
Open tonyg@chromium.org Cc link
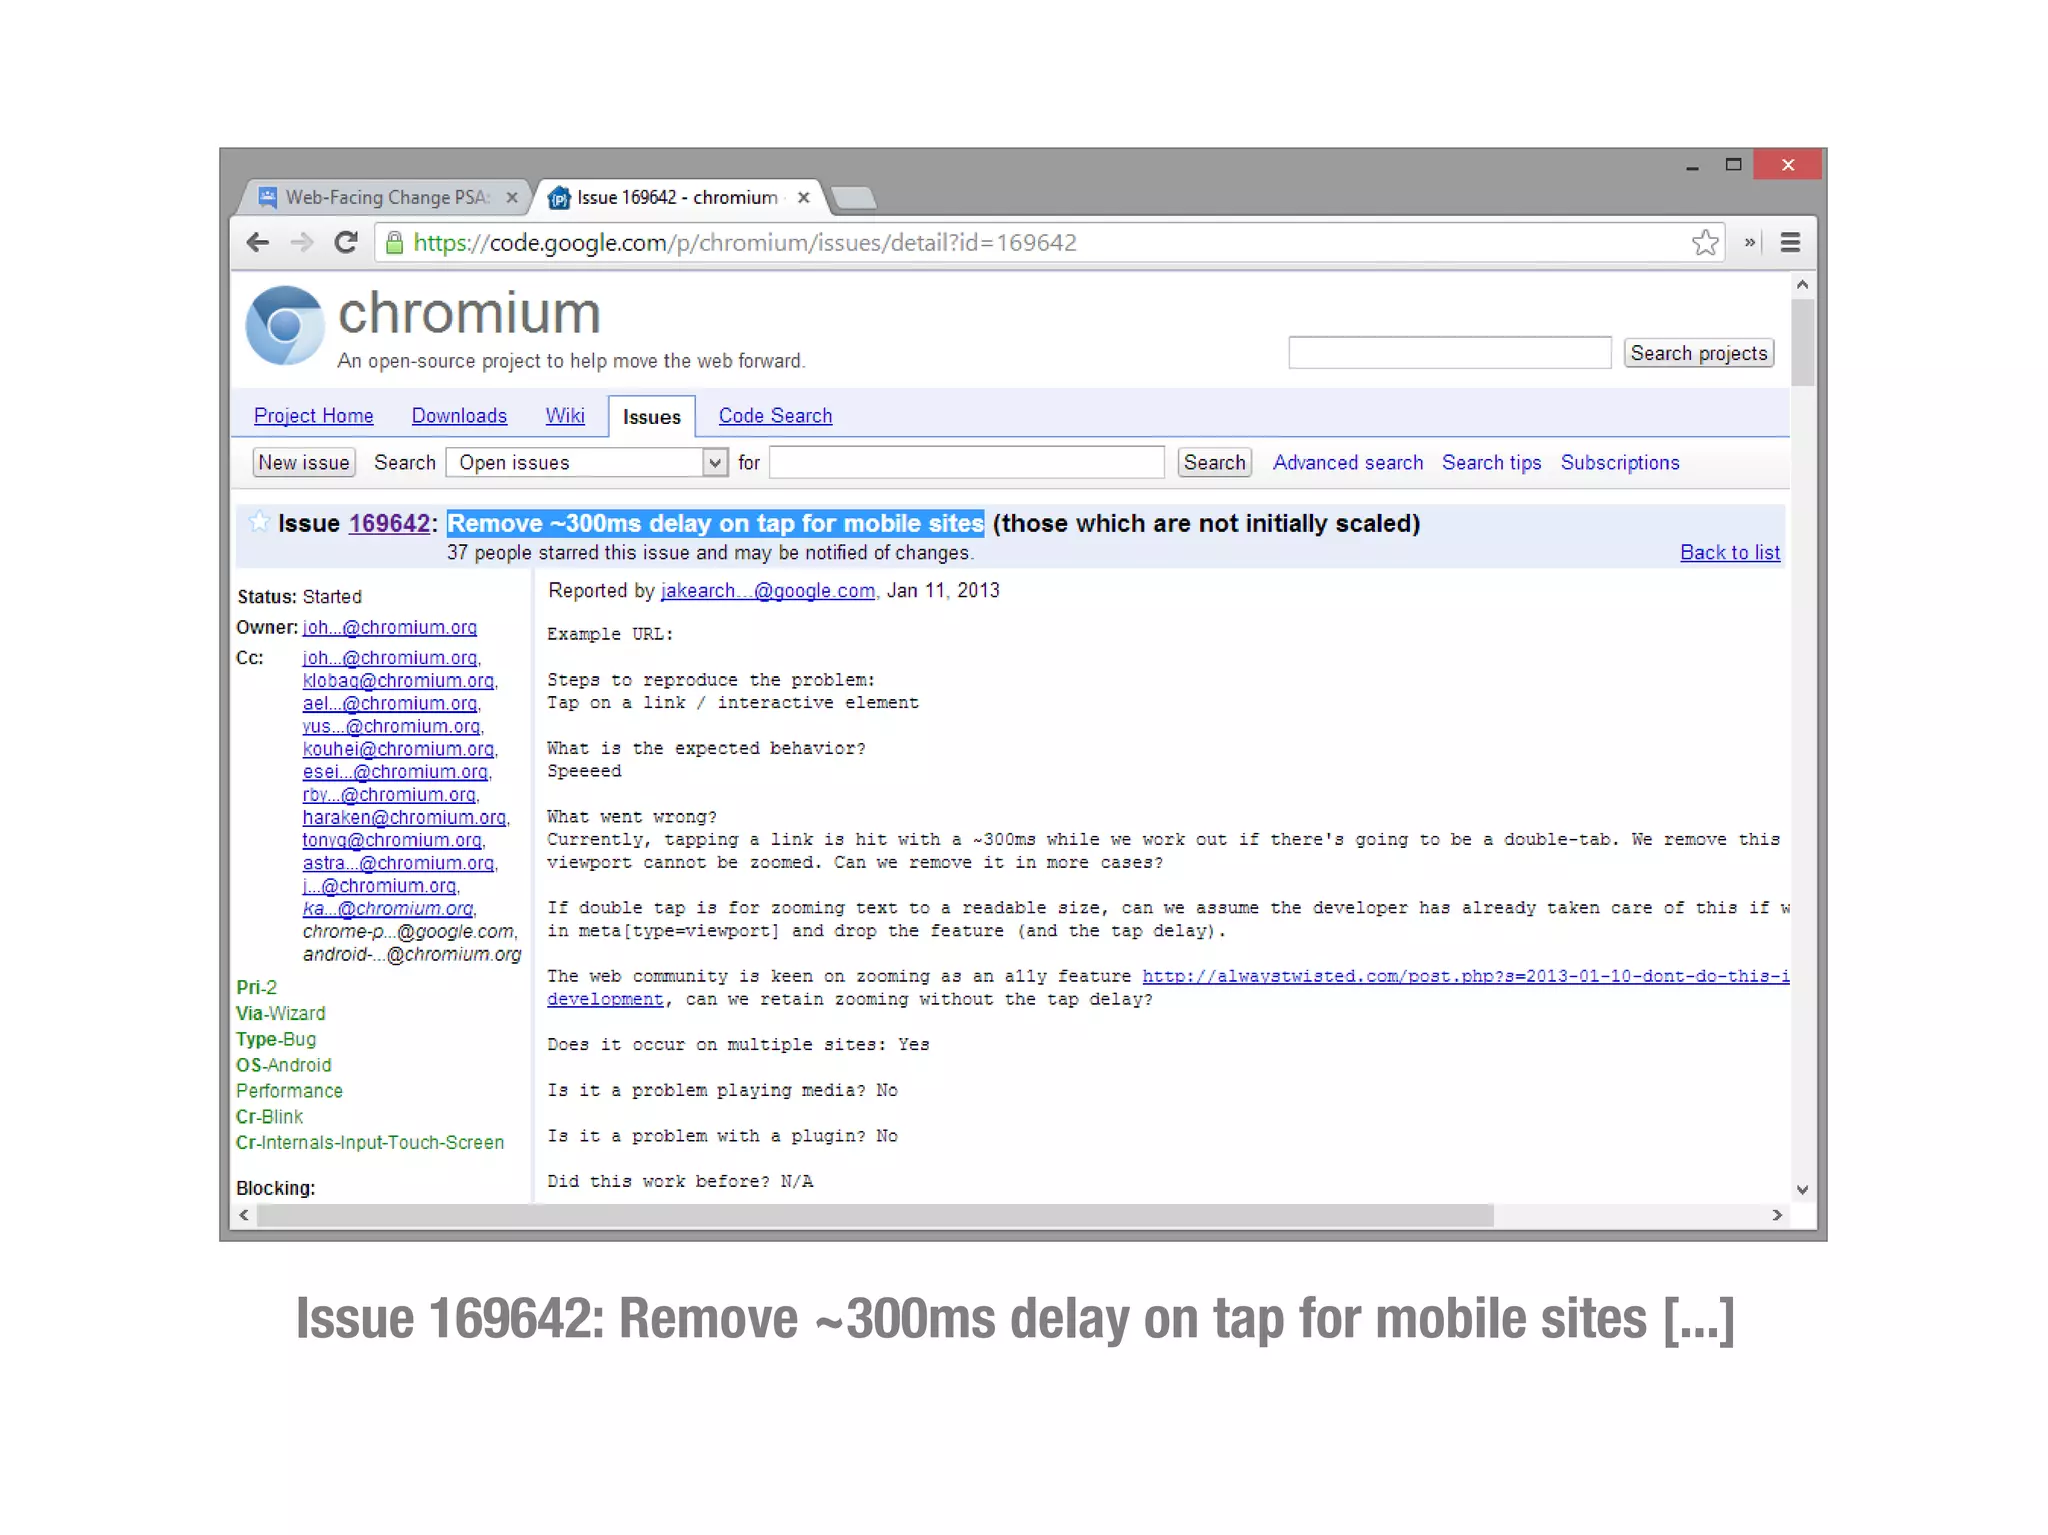(393, 840)
